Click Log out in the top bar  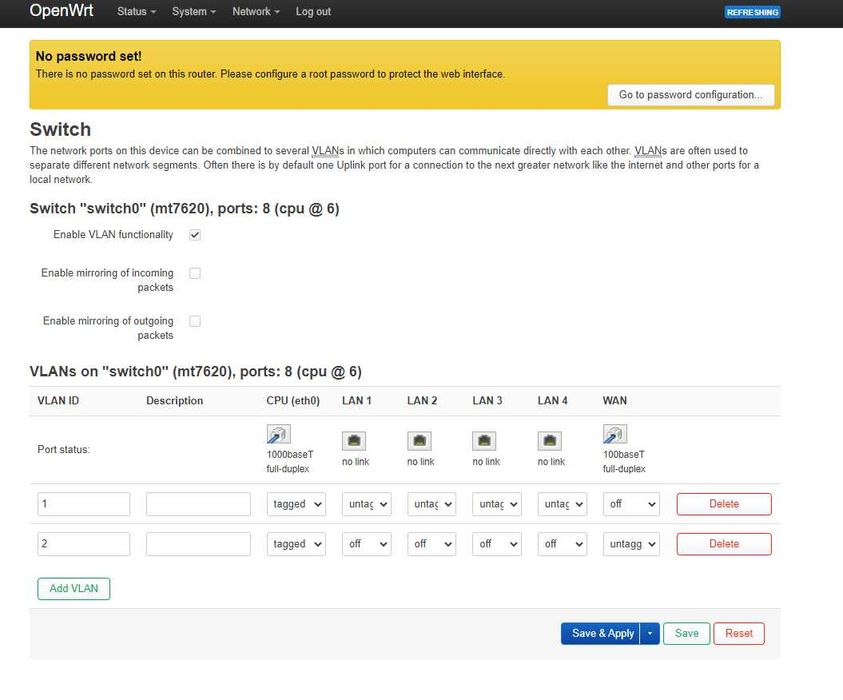tap(313, 11)
